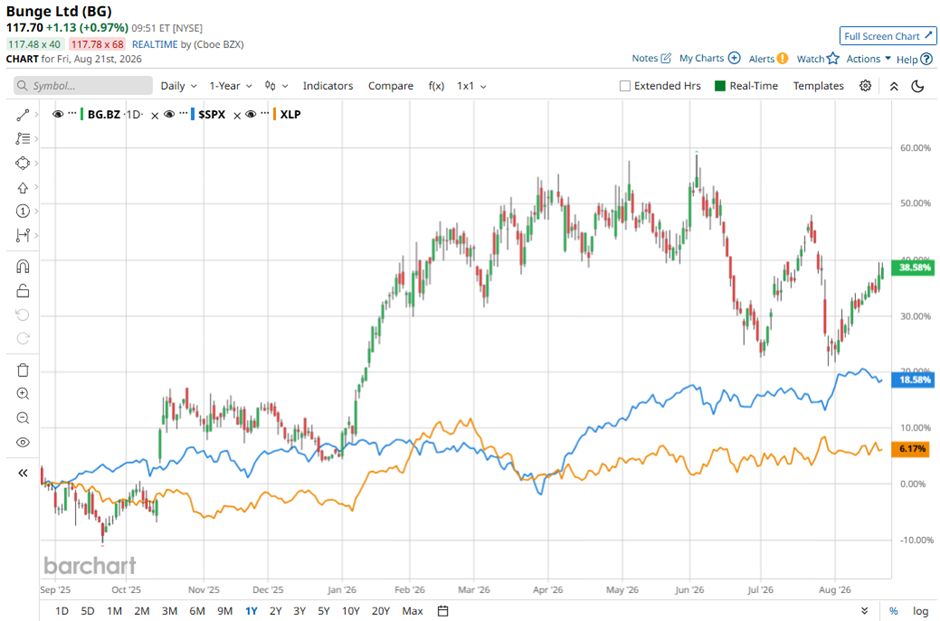Screen dimensions: 940x621
Task: Open the Actions dropdown
Action: (868, 58)
